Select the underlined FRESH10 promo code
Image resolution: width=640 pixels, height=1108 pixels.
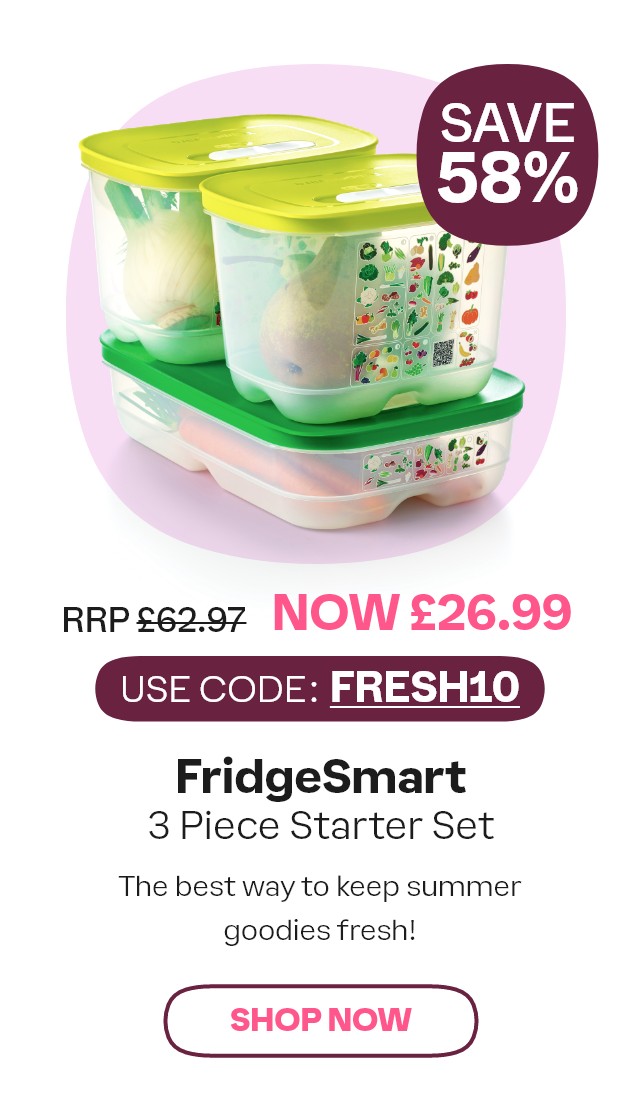click(425, 686)
